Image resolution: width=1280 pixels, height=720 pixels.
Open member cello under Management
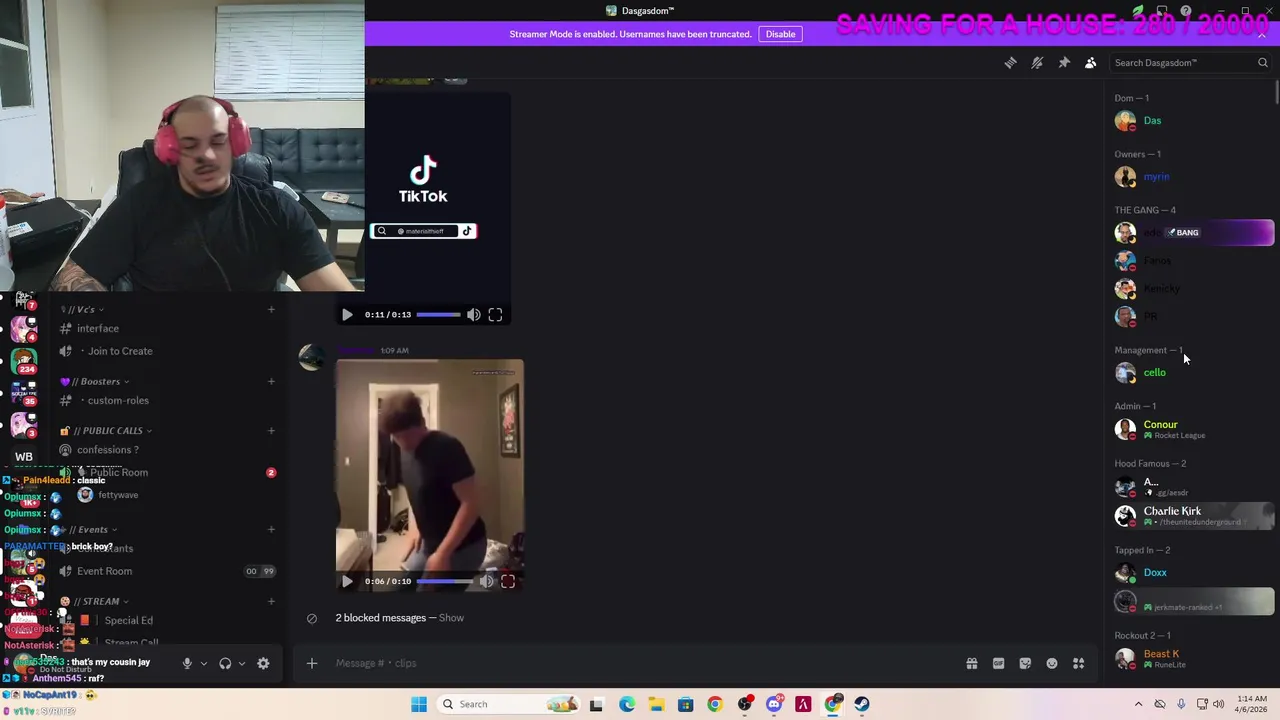click(x=1193, y=373)
